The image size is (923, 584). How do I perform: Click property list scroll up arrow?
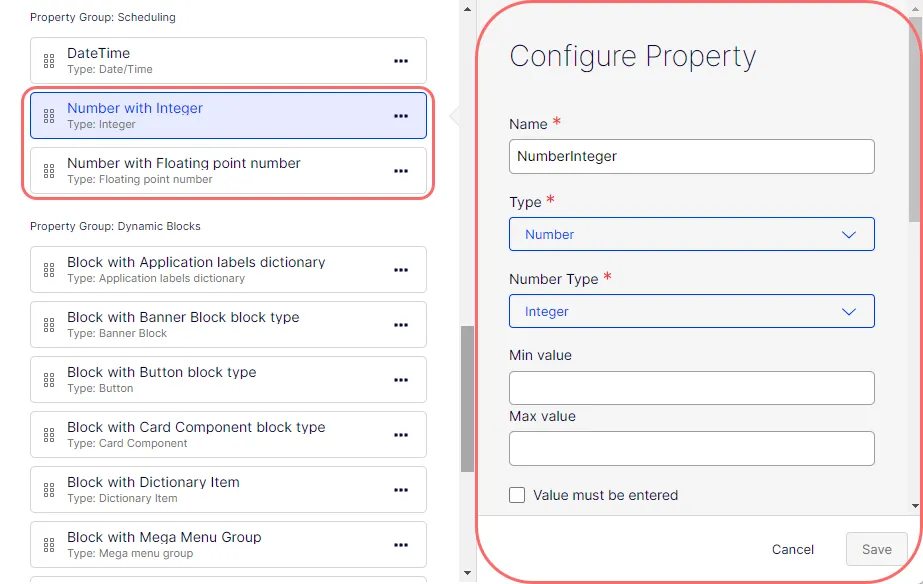point(467,9)
